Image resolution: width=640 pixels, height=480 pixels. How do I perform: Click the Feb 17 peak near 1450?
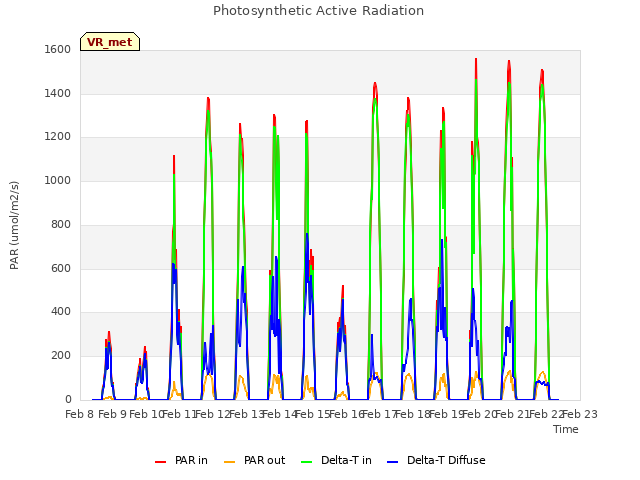pos(375,84)
